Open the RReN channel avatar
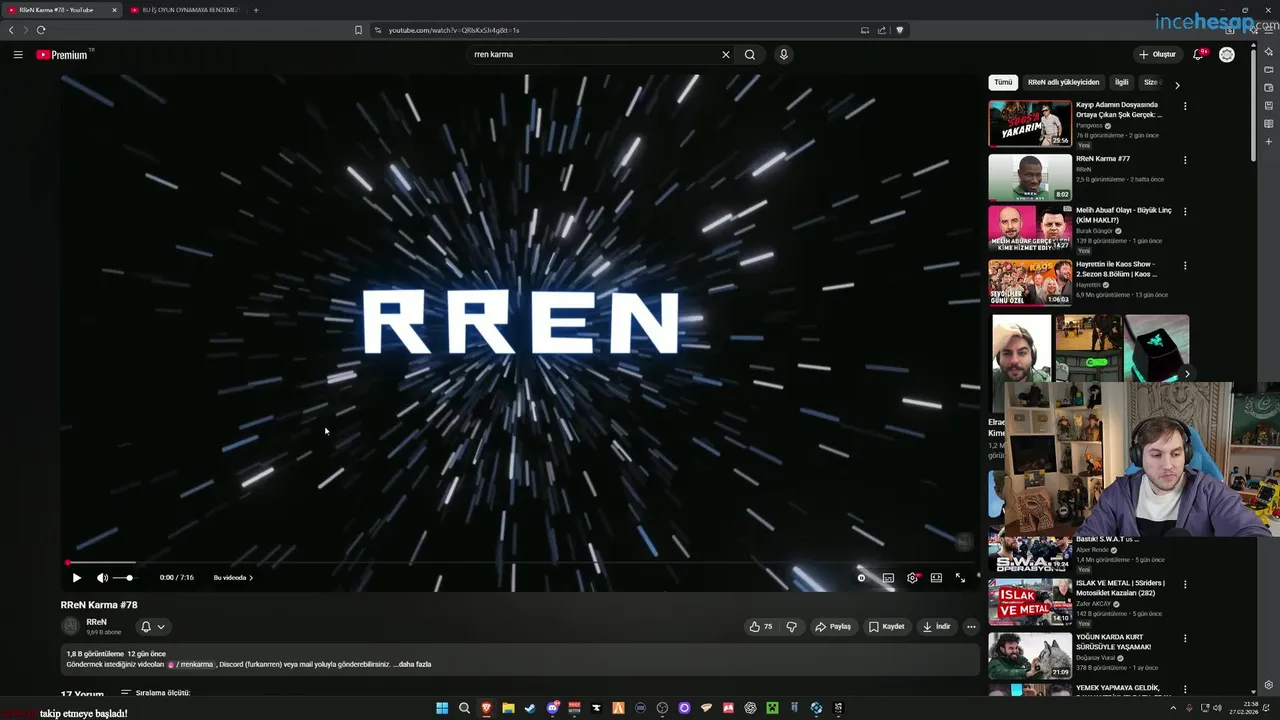 [x=70, y=626]
